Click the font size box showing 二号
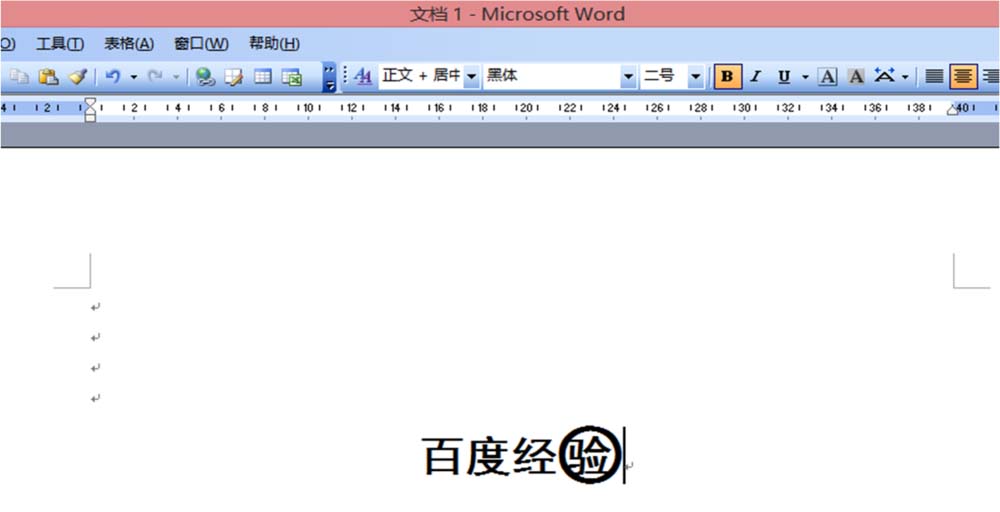1000x512 pixels. point(663,77)
